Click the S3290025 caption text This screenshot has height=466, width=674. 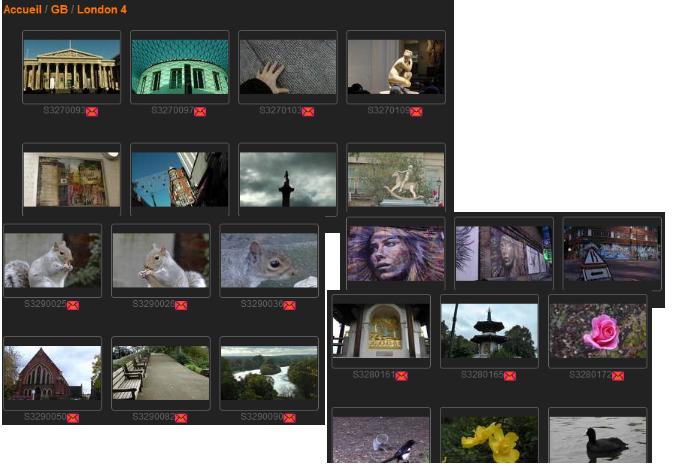[46, 304]
